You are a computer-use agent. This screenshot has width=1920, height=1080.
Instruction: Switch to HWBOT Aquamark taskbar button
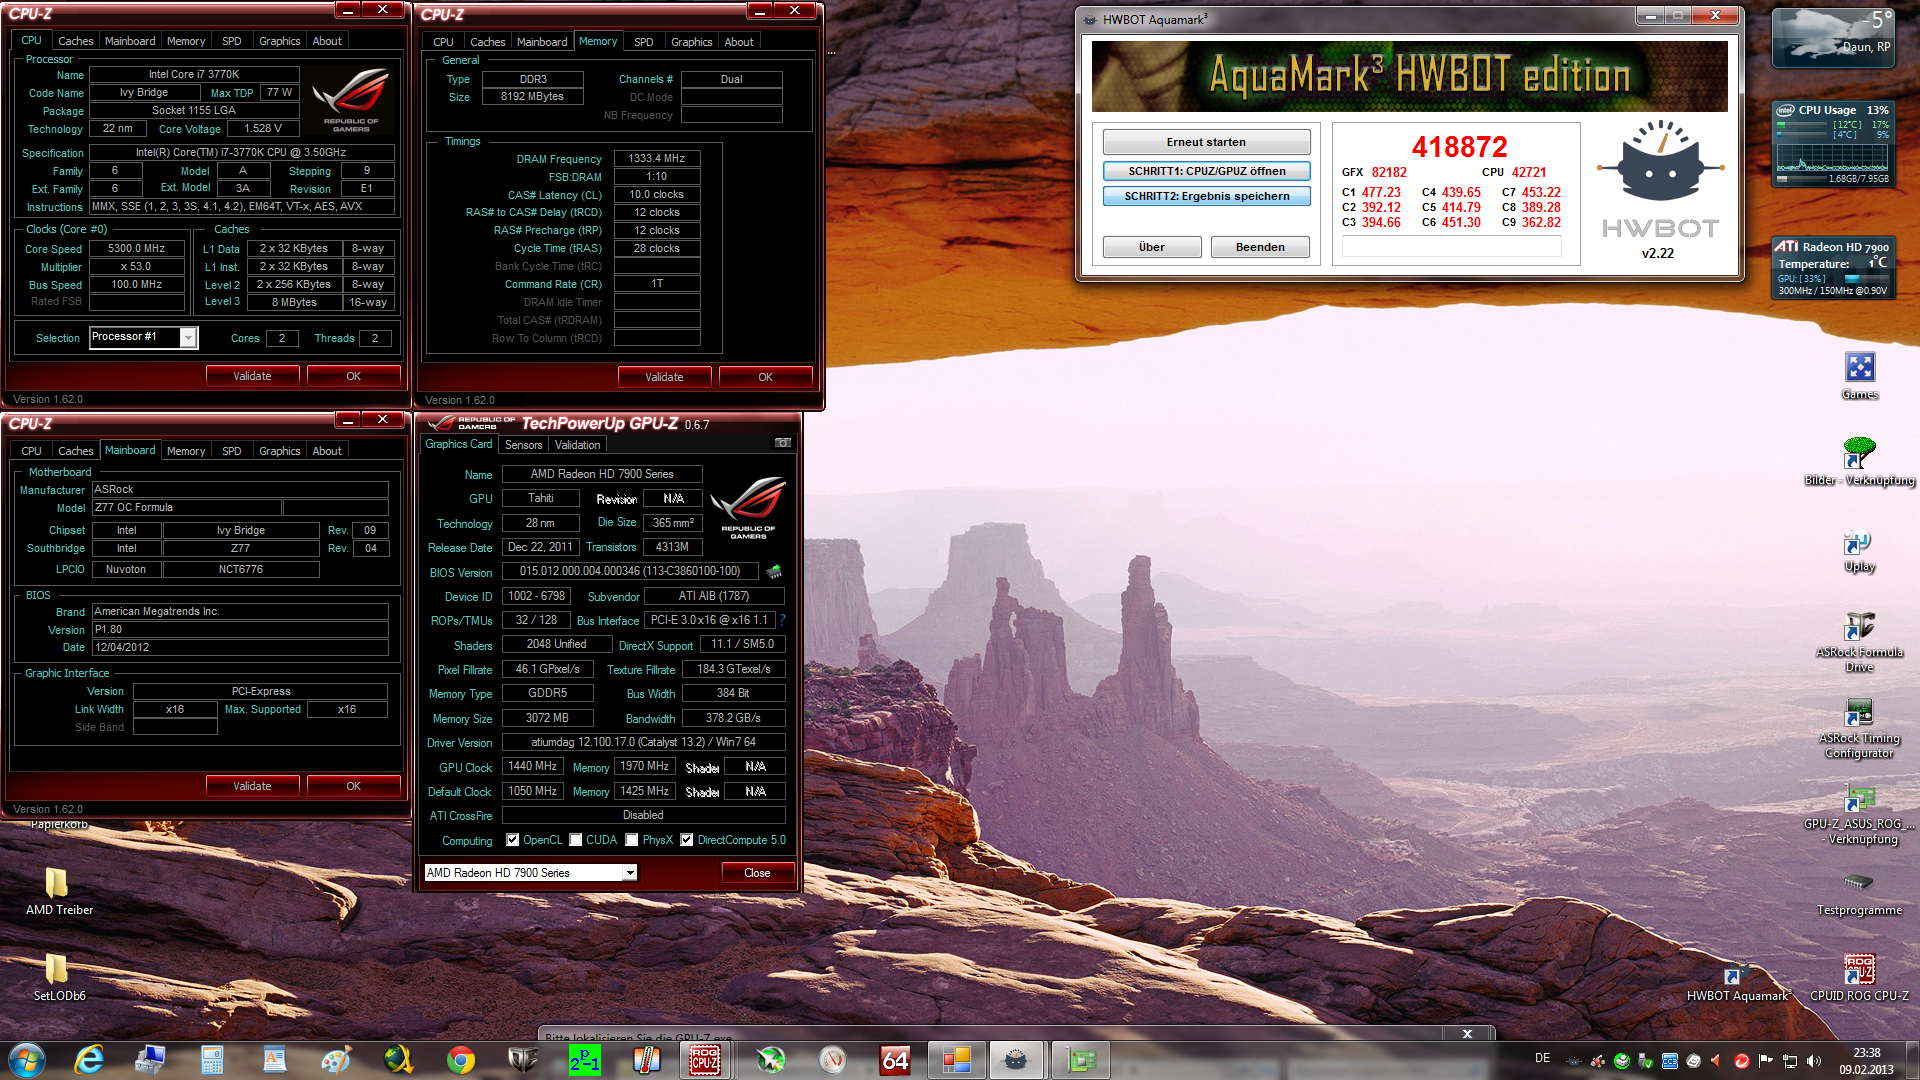point(1016,1059)
